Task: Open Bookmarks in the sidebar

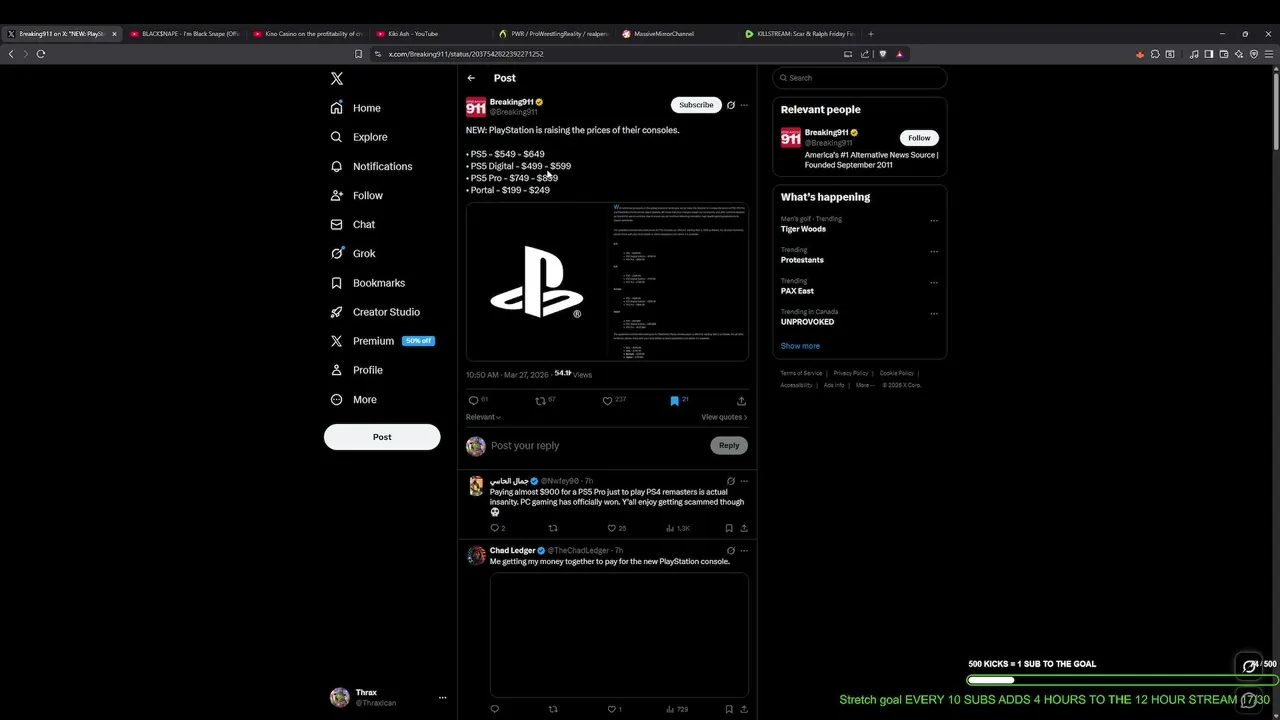Action: pyautogui.click(x=368, y=283)
